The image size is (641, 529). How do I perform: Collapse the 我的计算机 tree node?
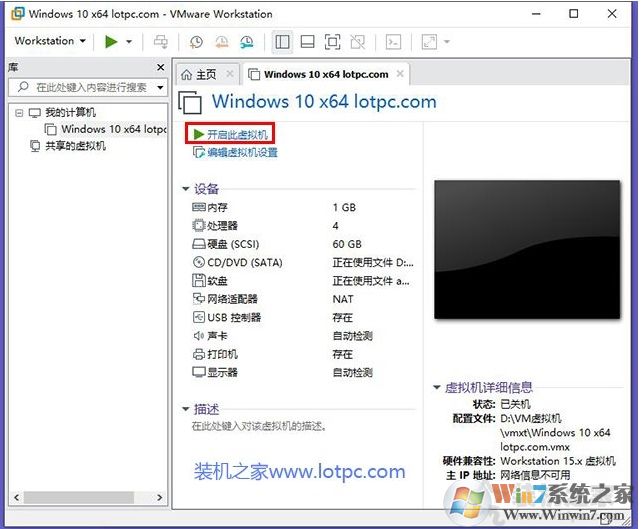pyautogui.click(x=19, y=113)
